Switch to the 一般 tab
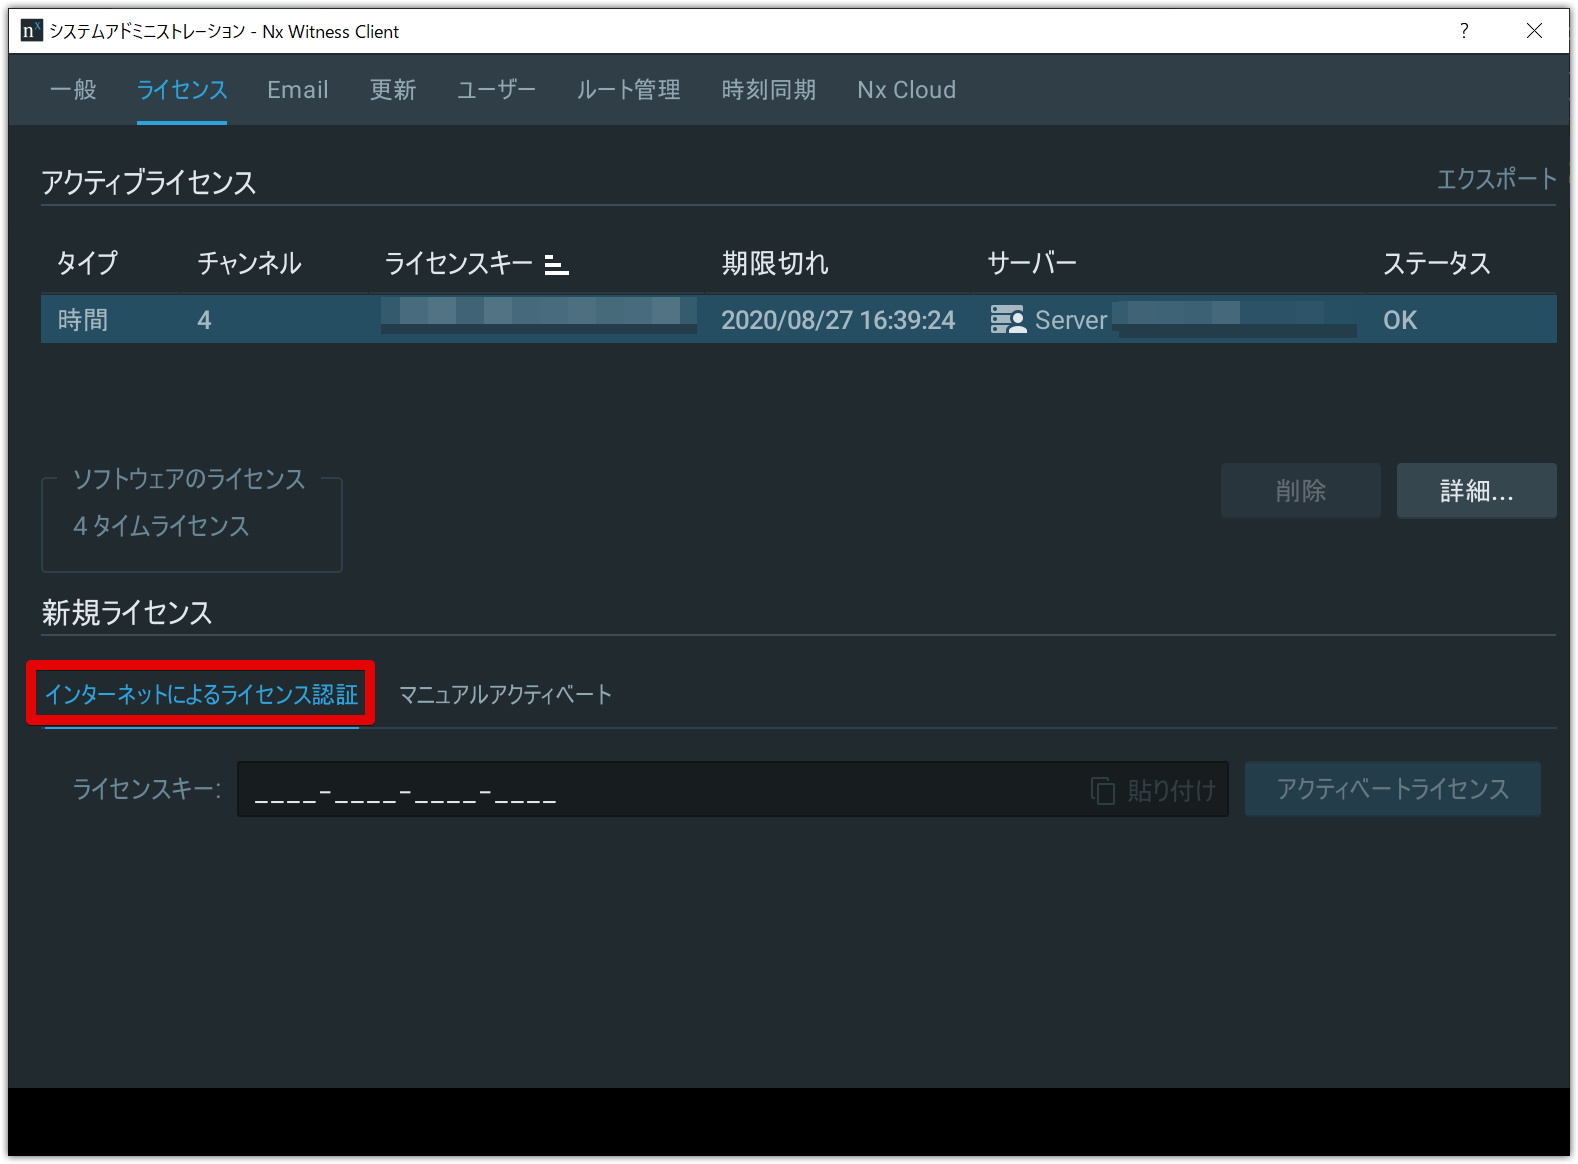 pyautogui.click(x=73, y=90)
